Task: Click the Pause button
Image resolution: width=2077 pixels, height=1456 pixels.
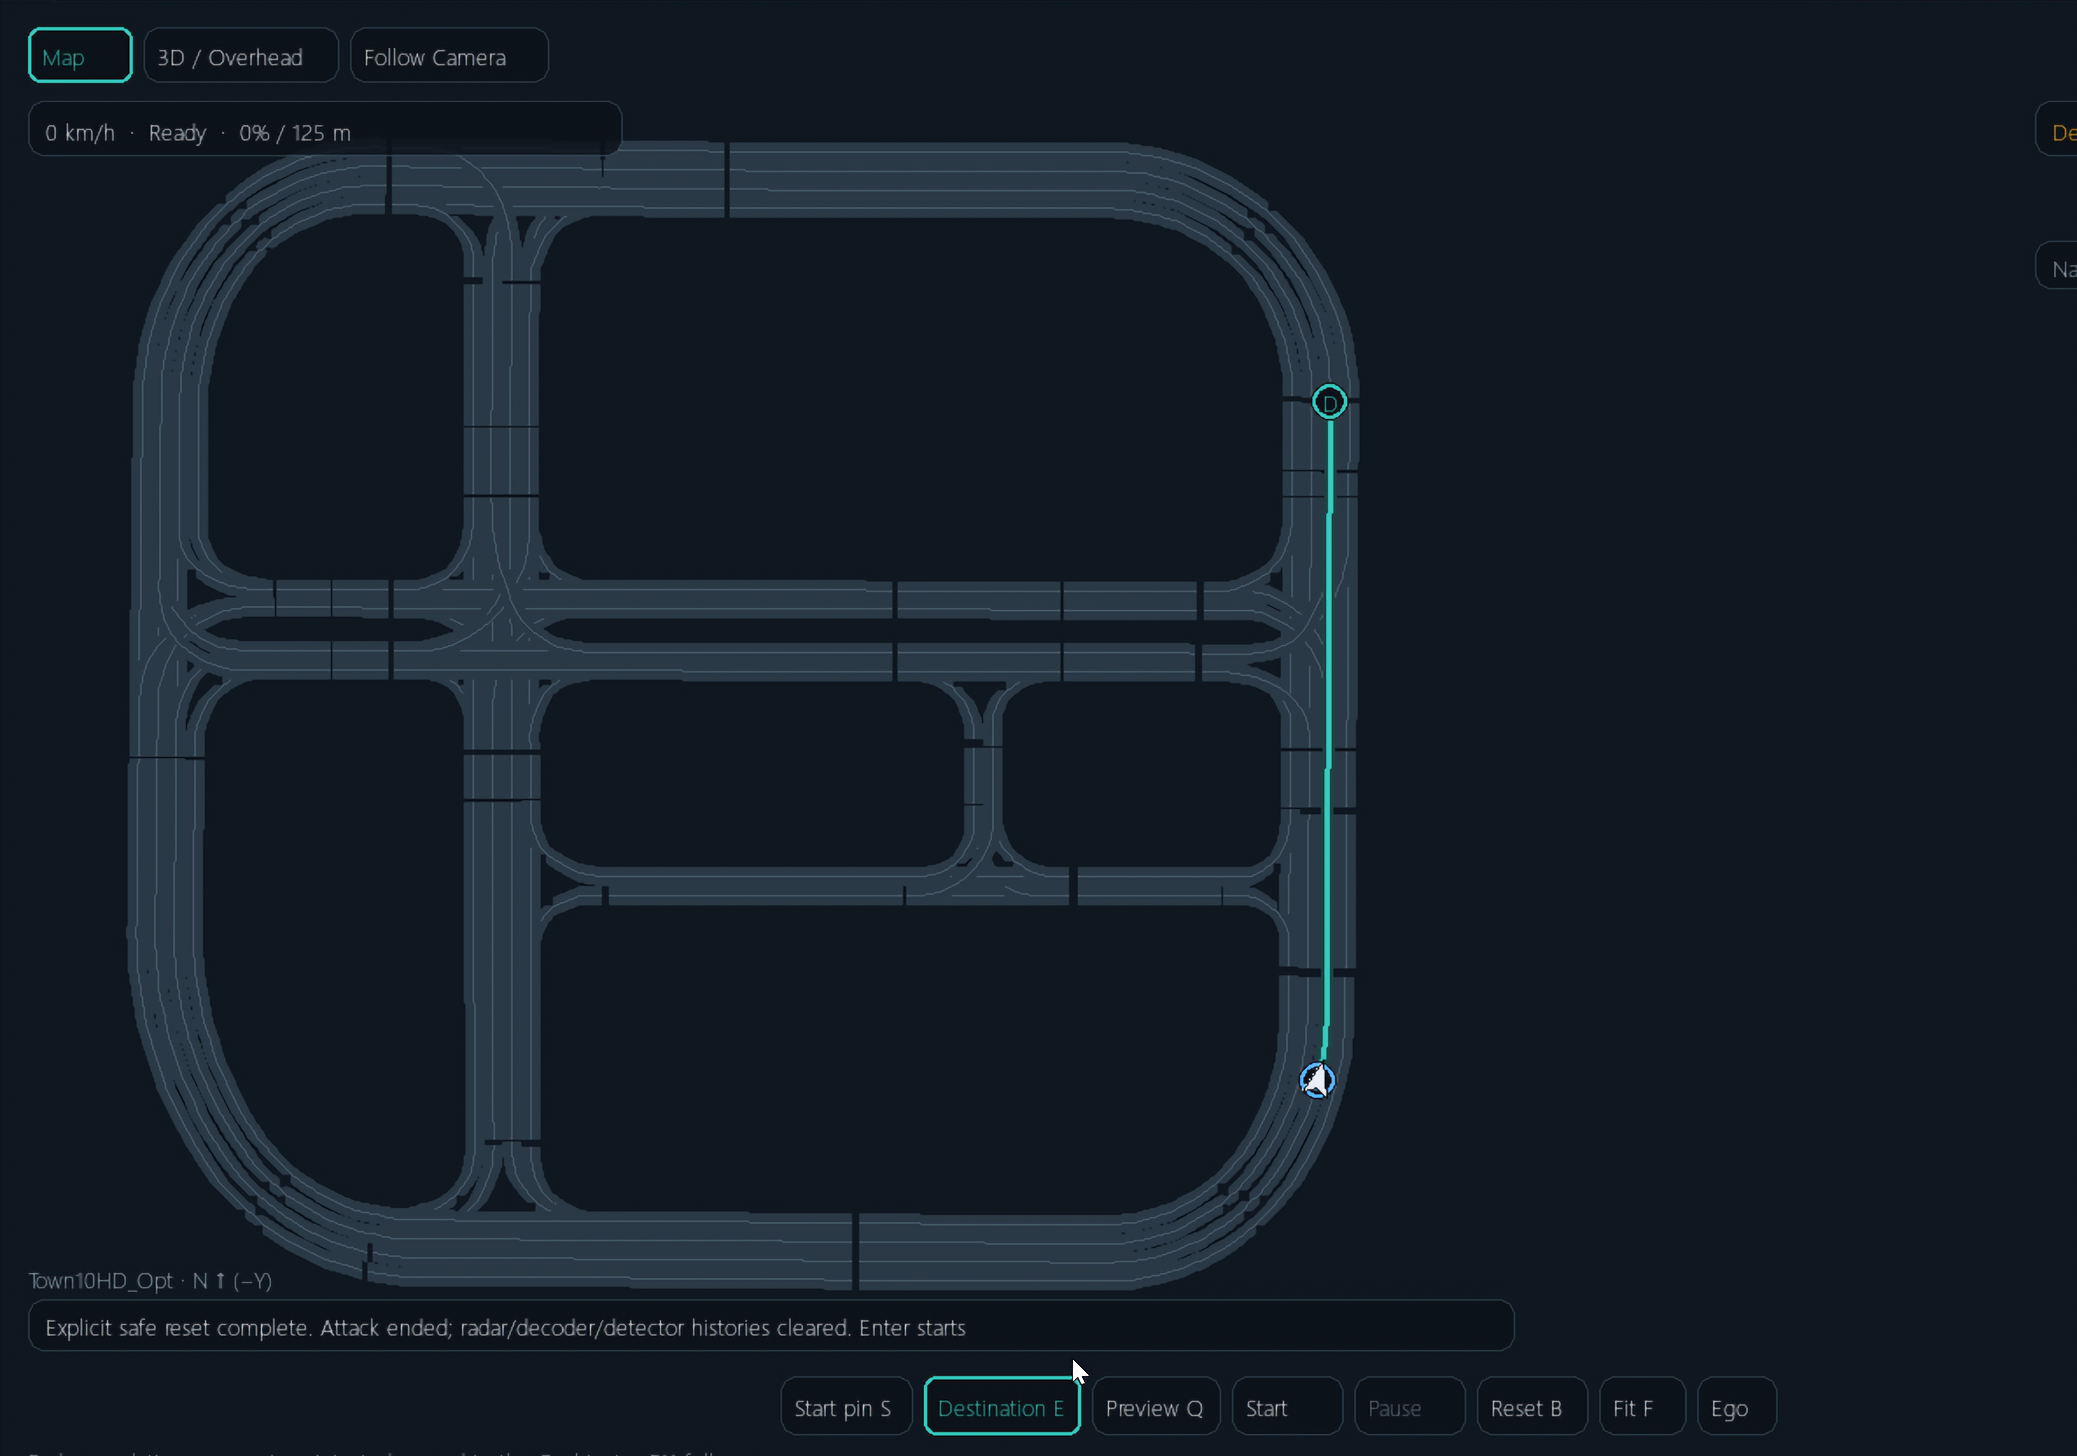Action: pyautogui.click(x=1409, y=1407)
